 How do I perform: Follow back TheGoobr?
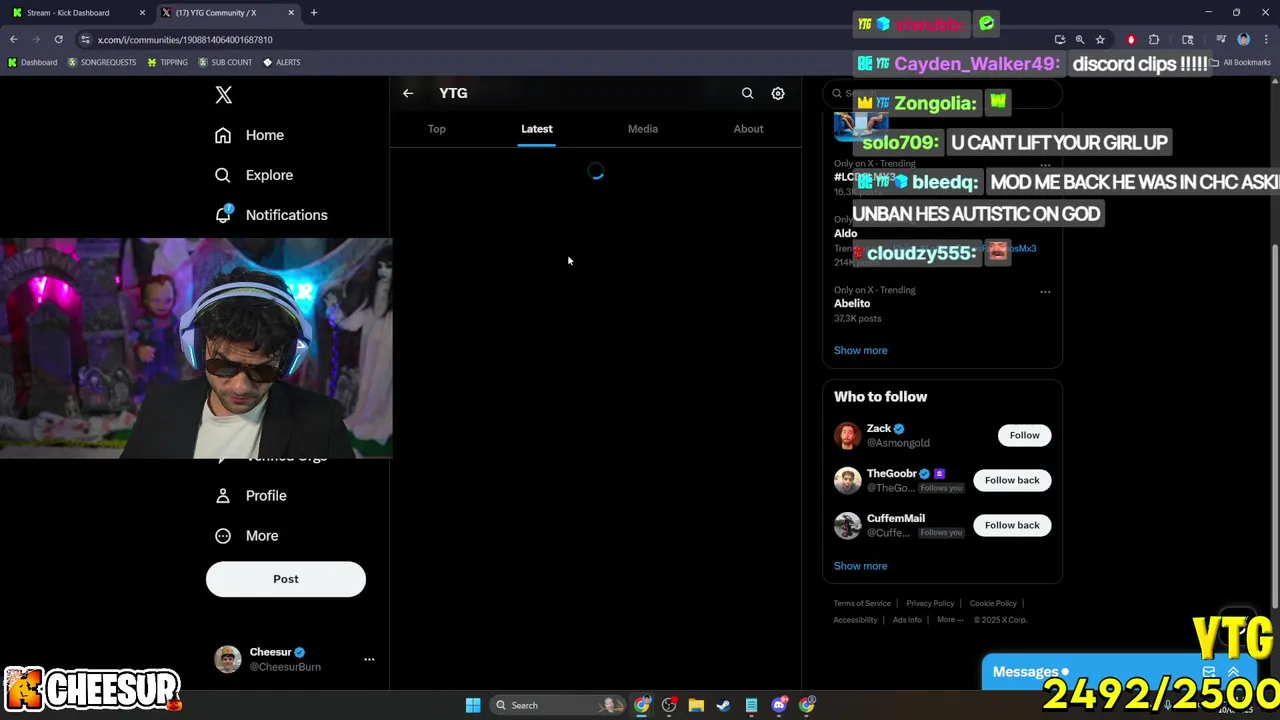pos(1012,480)
